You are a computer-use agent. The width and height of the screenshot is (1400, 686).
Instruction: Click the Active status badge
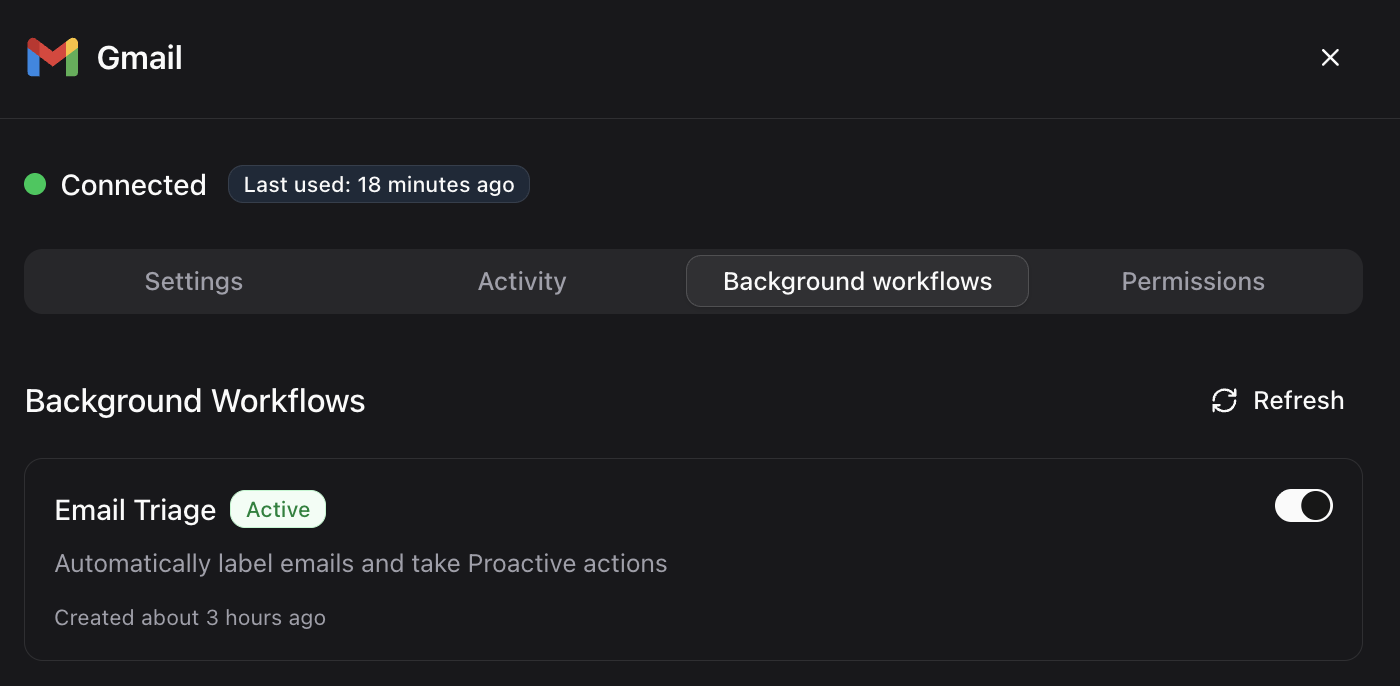tap(278, 509)
